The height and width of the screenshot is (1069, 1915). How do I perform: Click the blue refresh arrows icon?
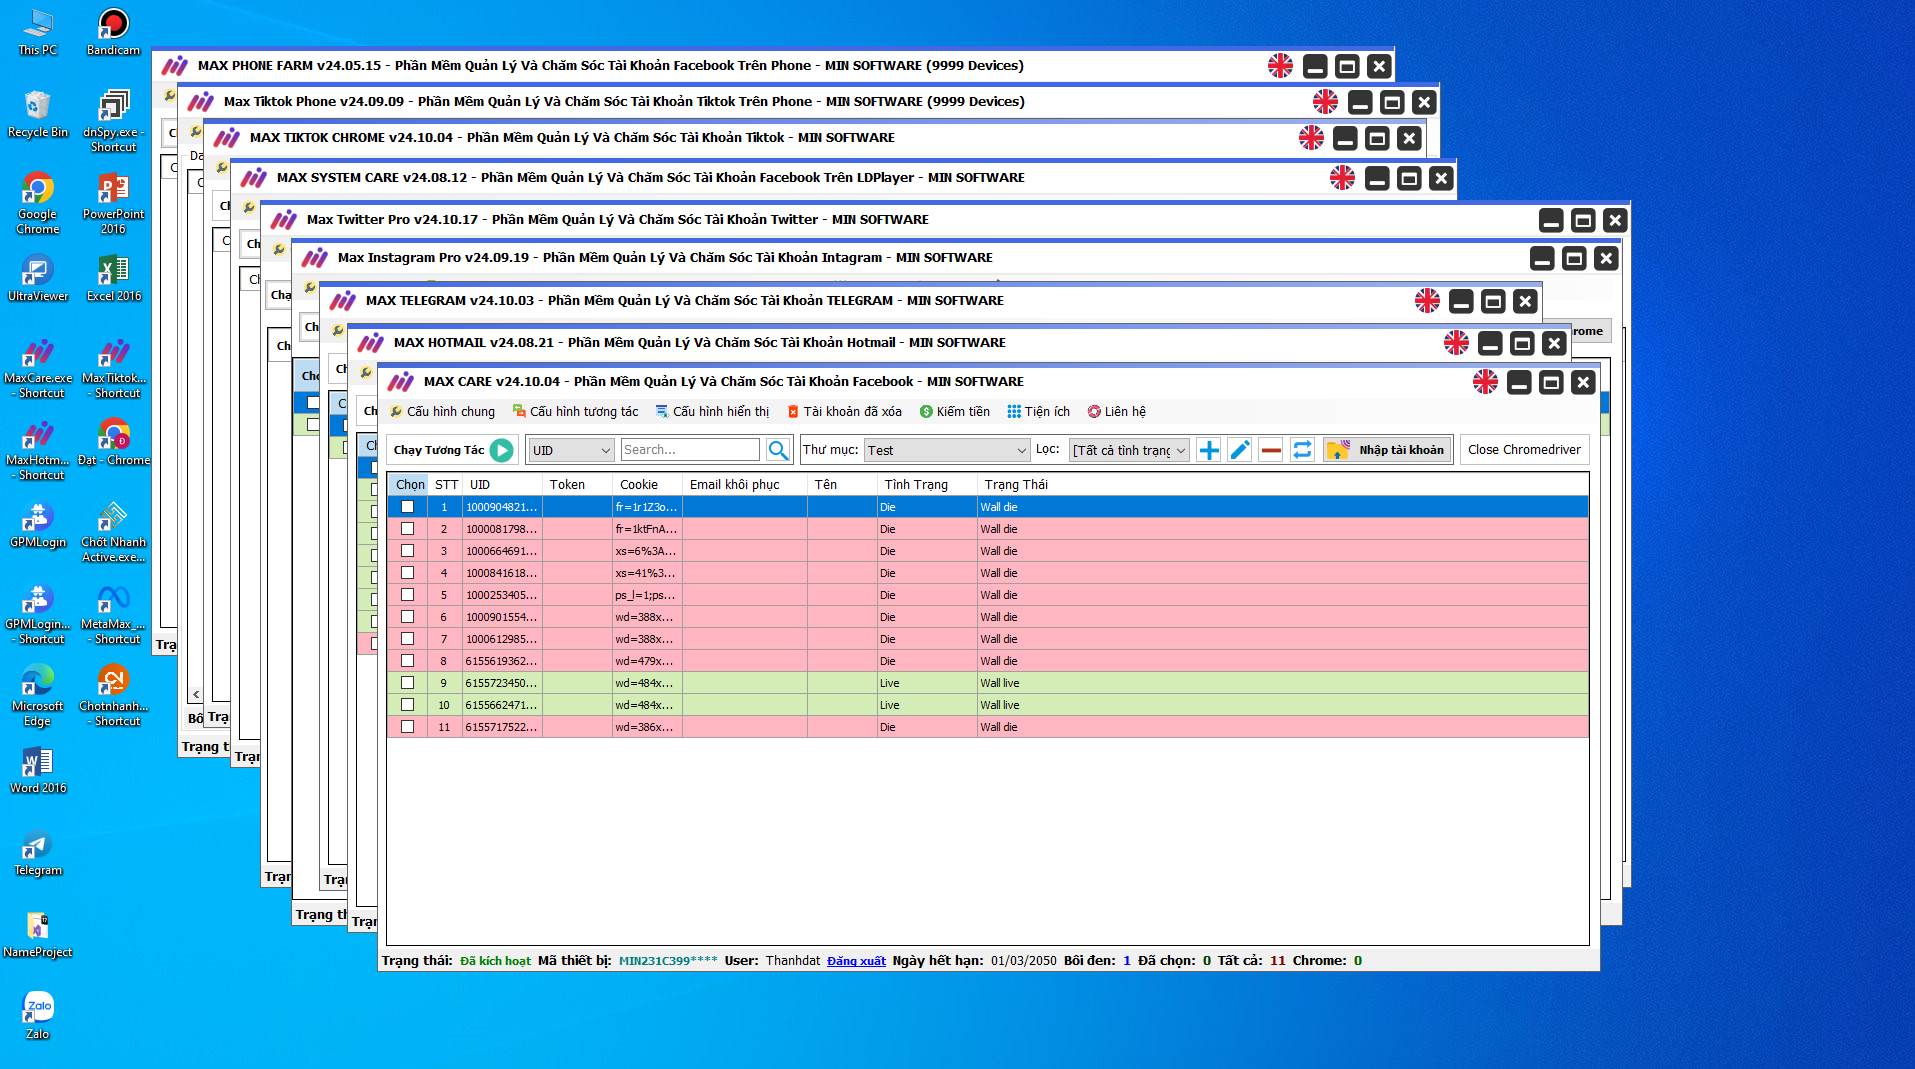pos(1301,450)
